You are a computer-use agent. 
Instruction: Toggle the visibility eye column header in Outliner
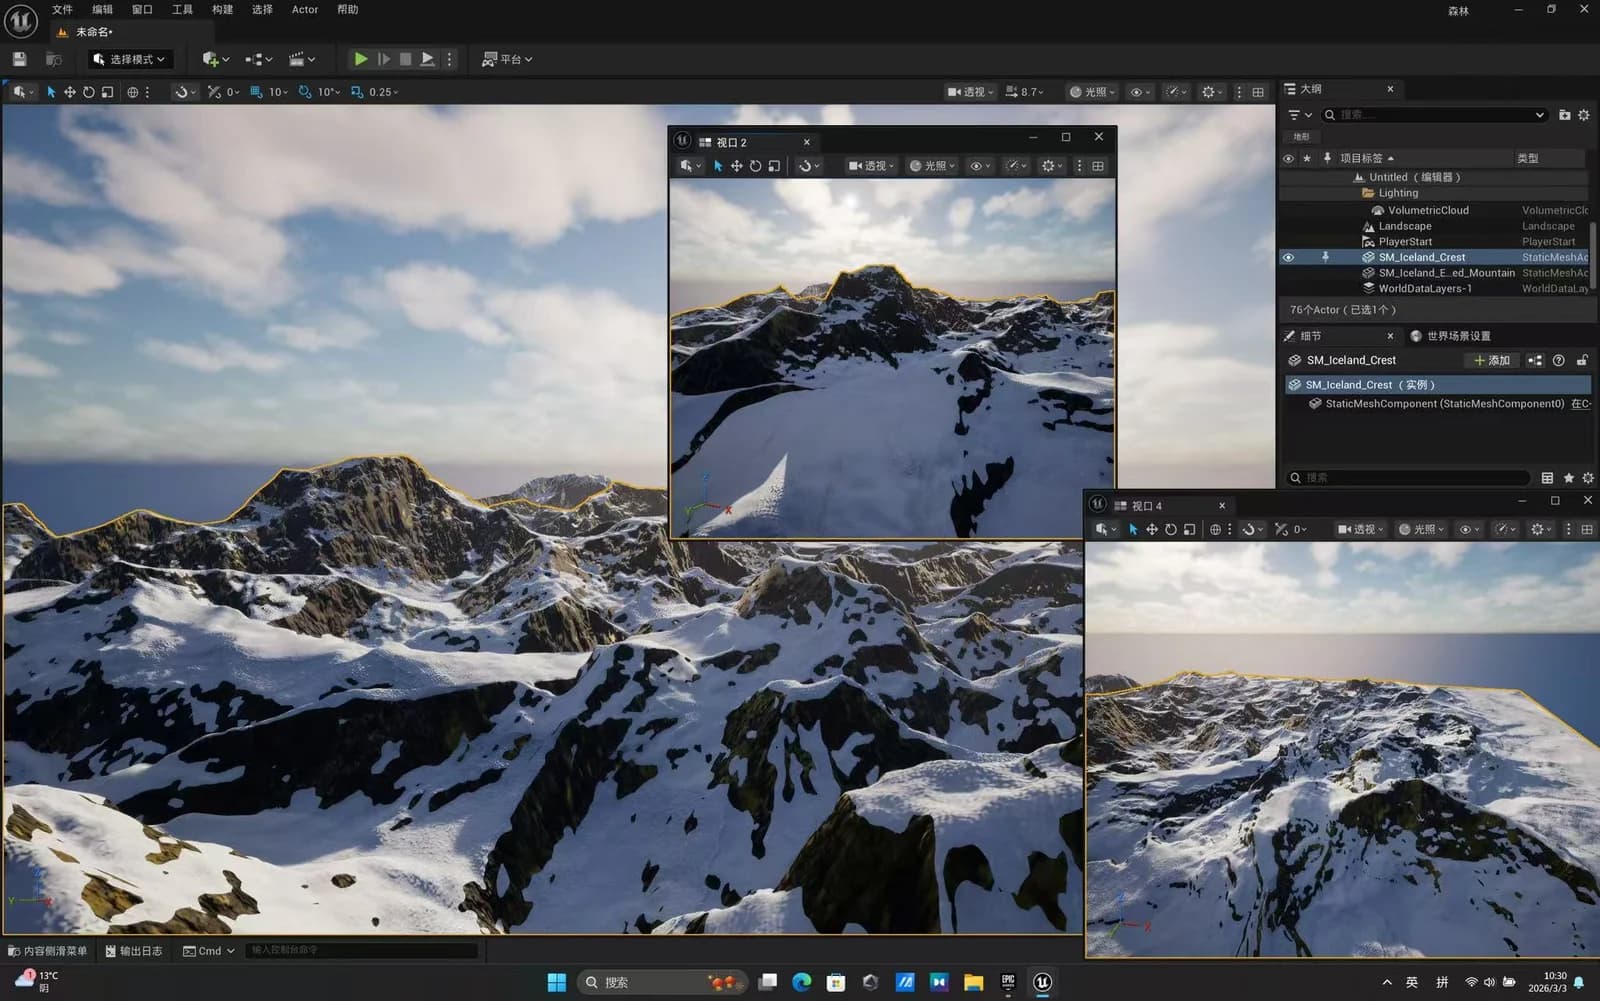1288,158
